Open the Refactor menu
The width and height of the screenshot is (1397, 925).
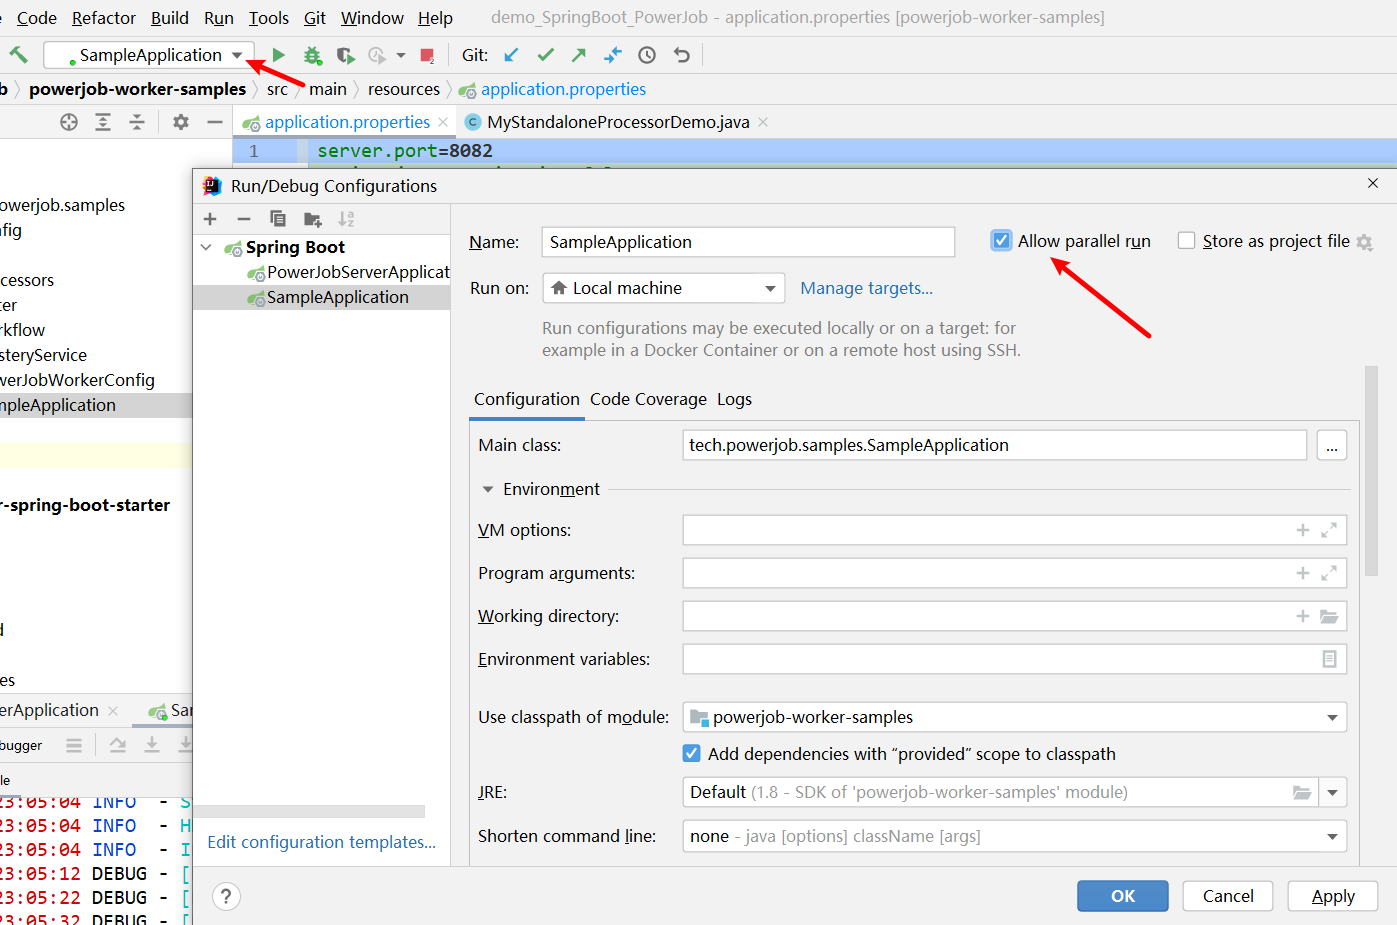pyautogui.click(x=103, y=18)
